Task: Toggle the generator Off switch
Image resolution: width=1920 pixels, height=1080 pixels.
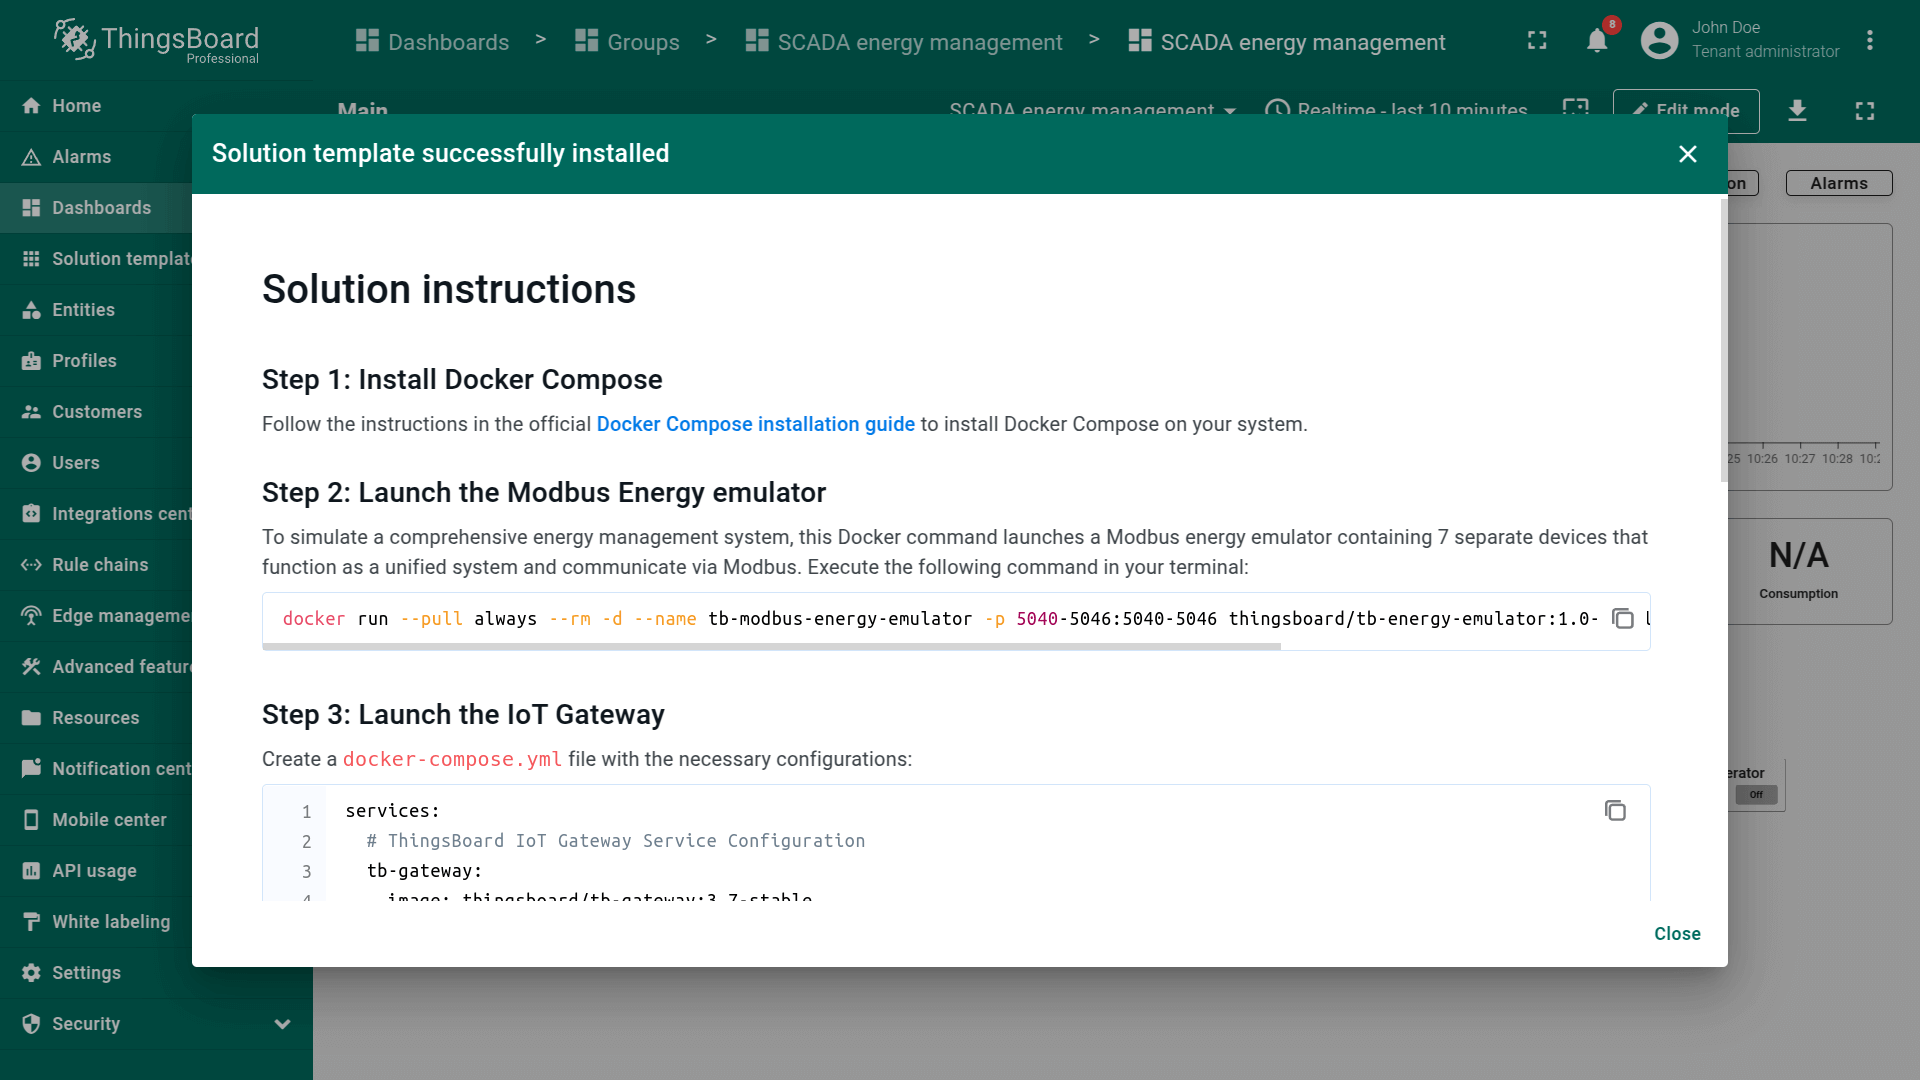Action: (1756, 795)
